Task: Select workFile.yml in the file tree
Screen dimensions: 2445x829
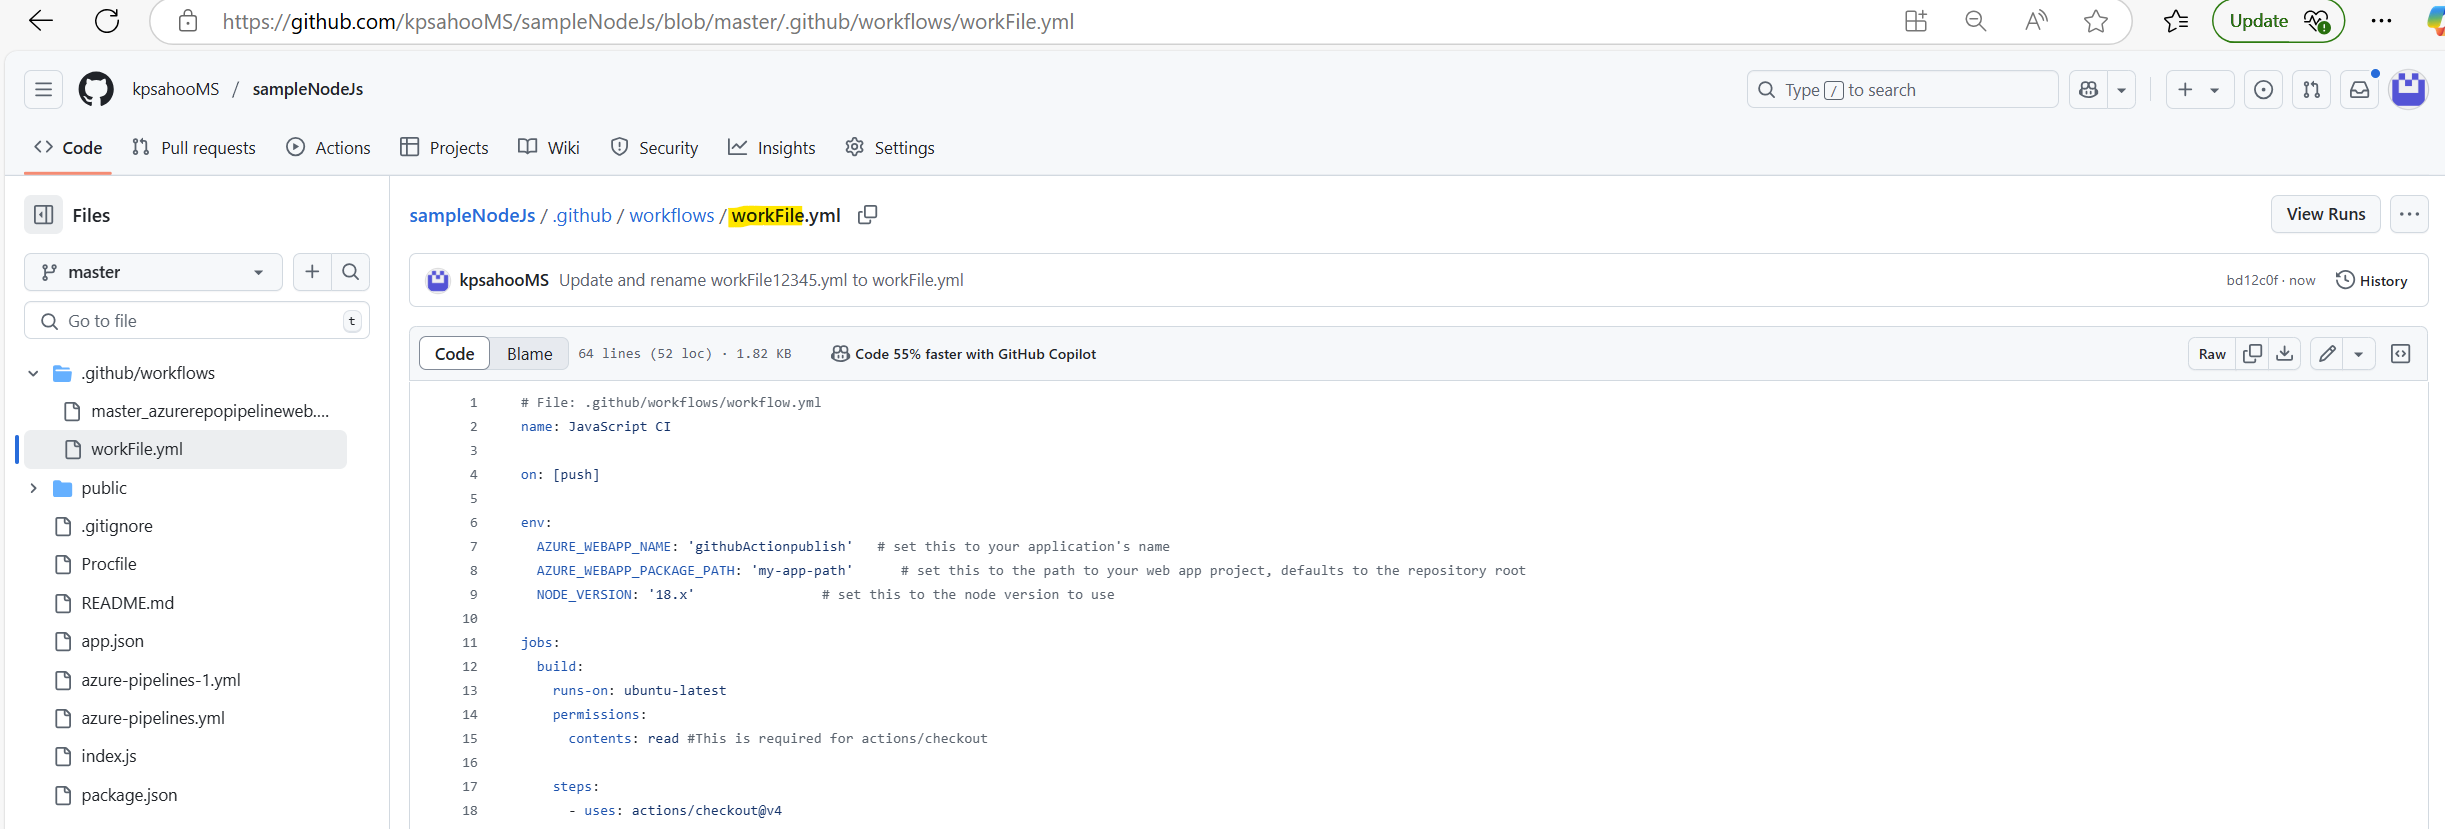Action: pos(185,449)
